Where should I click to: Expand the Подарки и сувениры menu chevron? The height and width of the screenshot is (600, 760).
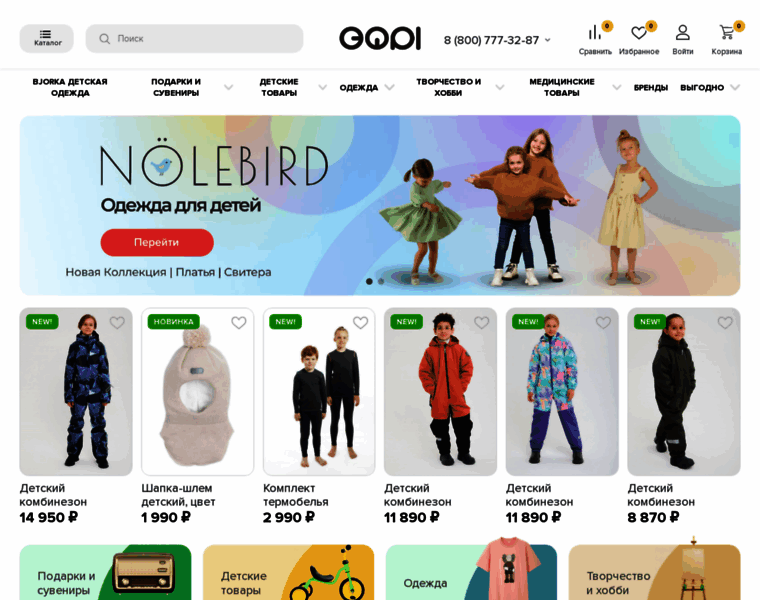(x=228, y=87)
